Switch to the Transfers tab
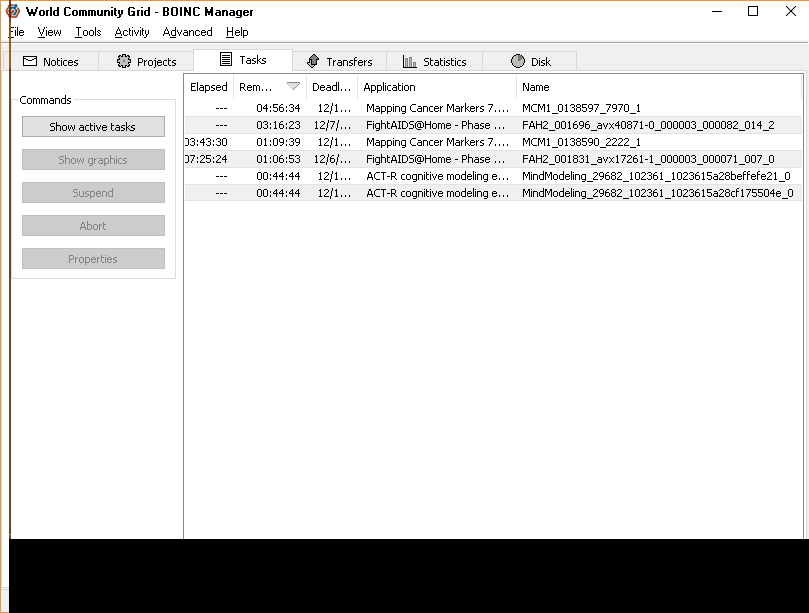The image size is (809, 613). click(x=339, y=62)
